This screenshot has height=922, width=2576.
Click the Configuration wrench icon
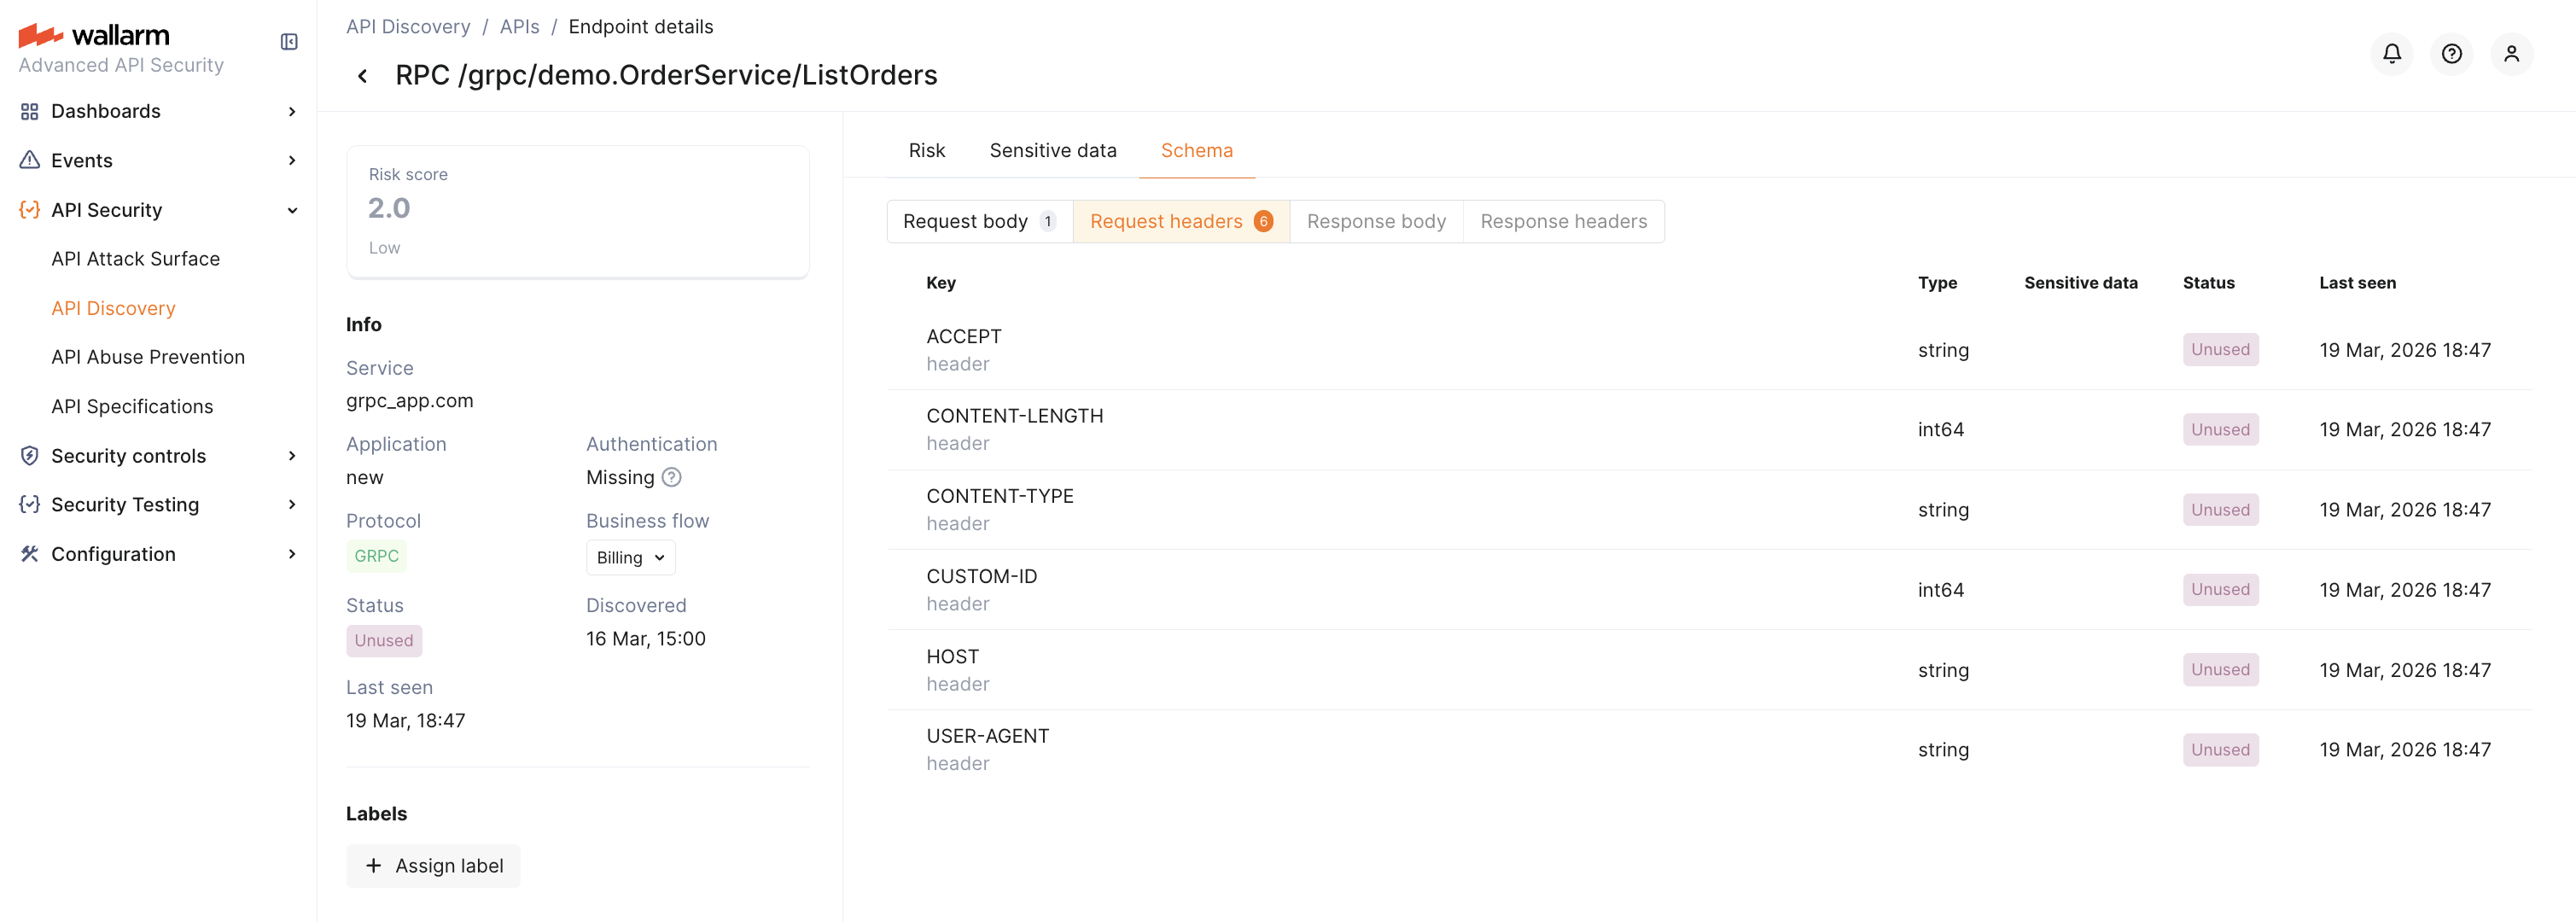pyautogui.click(x=28, y=553)
